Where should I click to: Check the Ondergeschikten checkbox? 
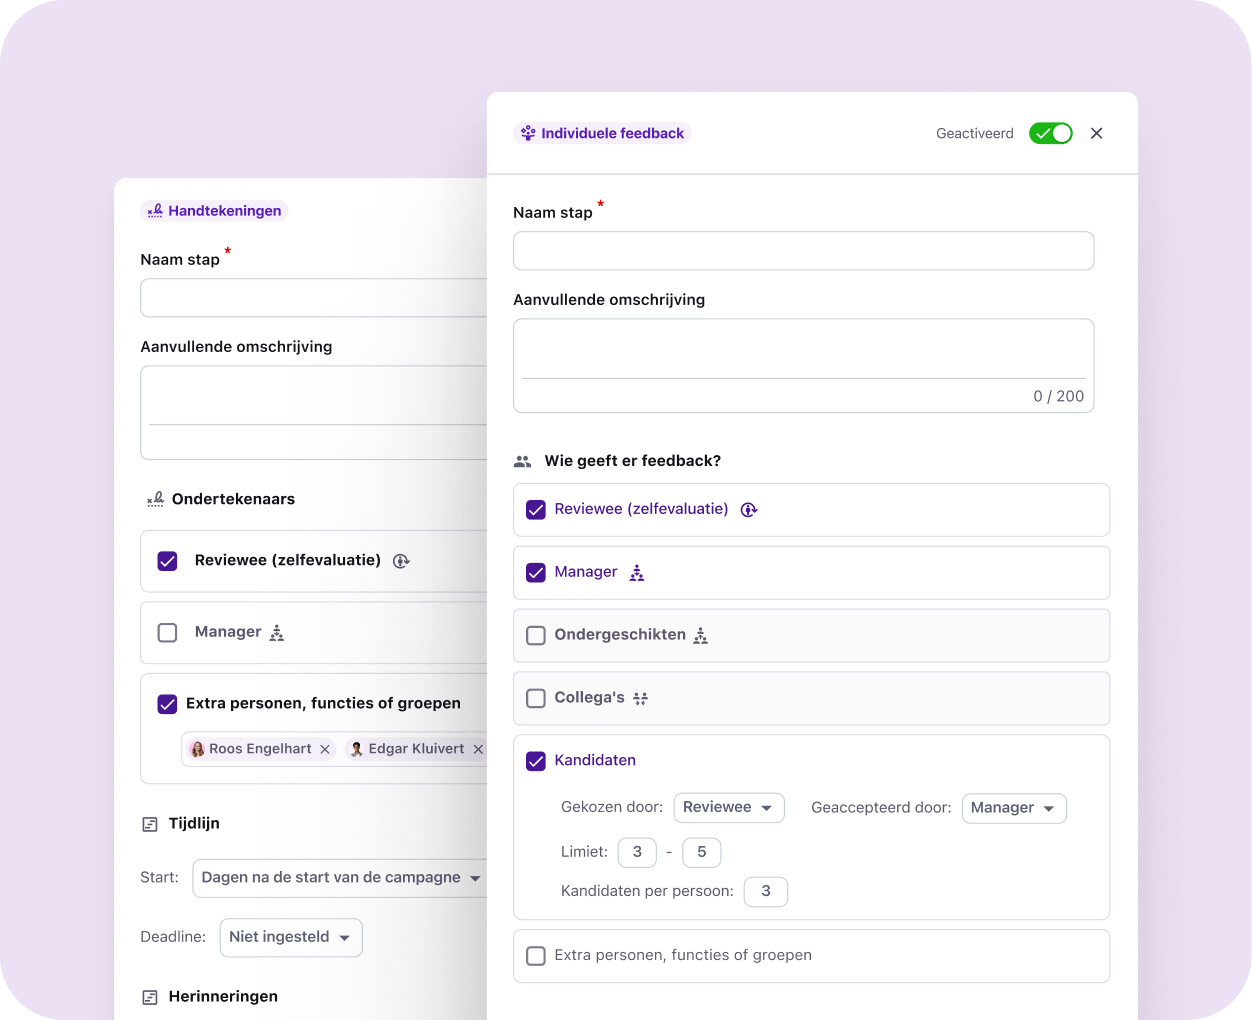[x=536, y=635]
